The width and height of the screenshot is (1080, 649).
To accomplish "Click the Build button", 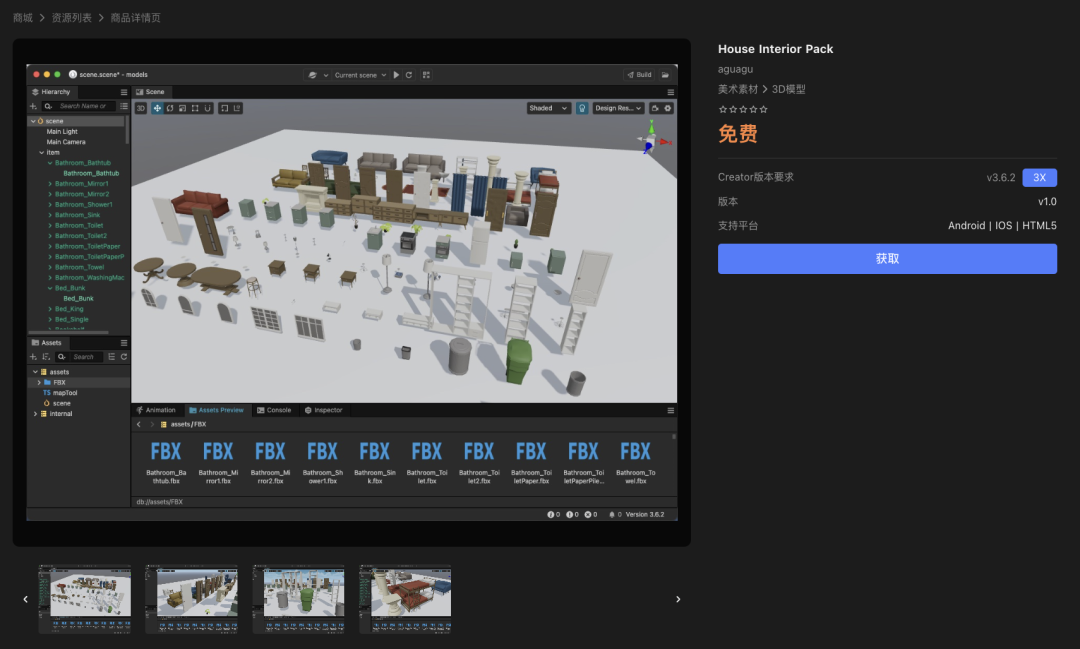I will coord(639,74).
